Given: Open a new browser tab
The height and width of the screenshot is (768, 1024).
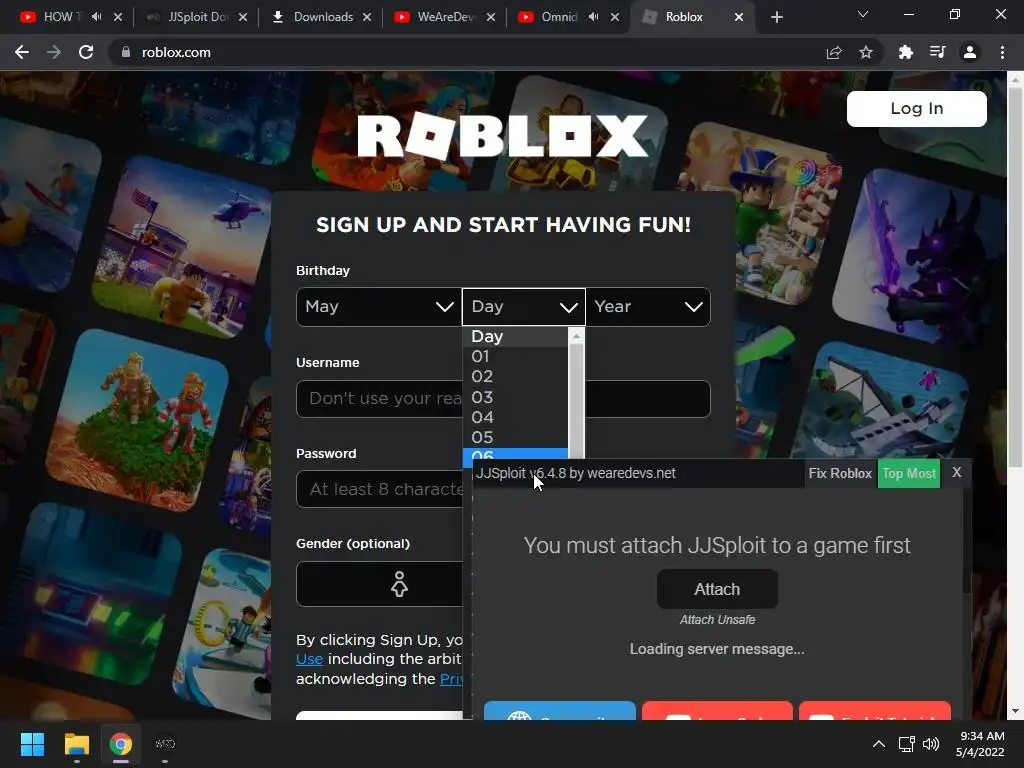Looking at the screenshot, I should click(776, 17).
